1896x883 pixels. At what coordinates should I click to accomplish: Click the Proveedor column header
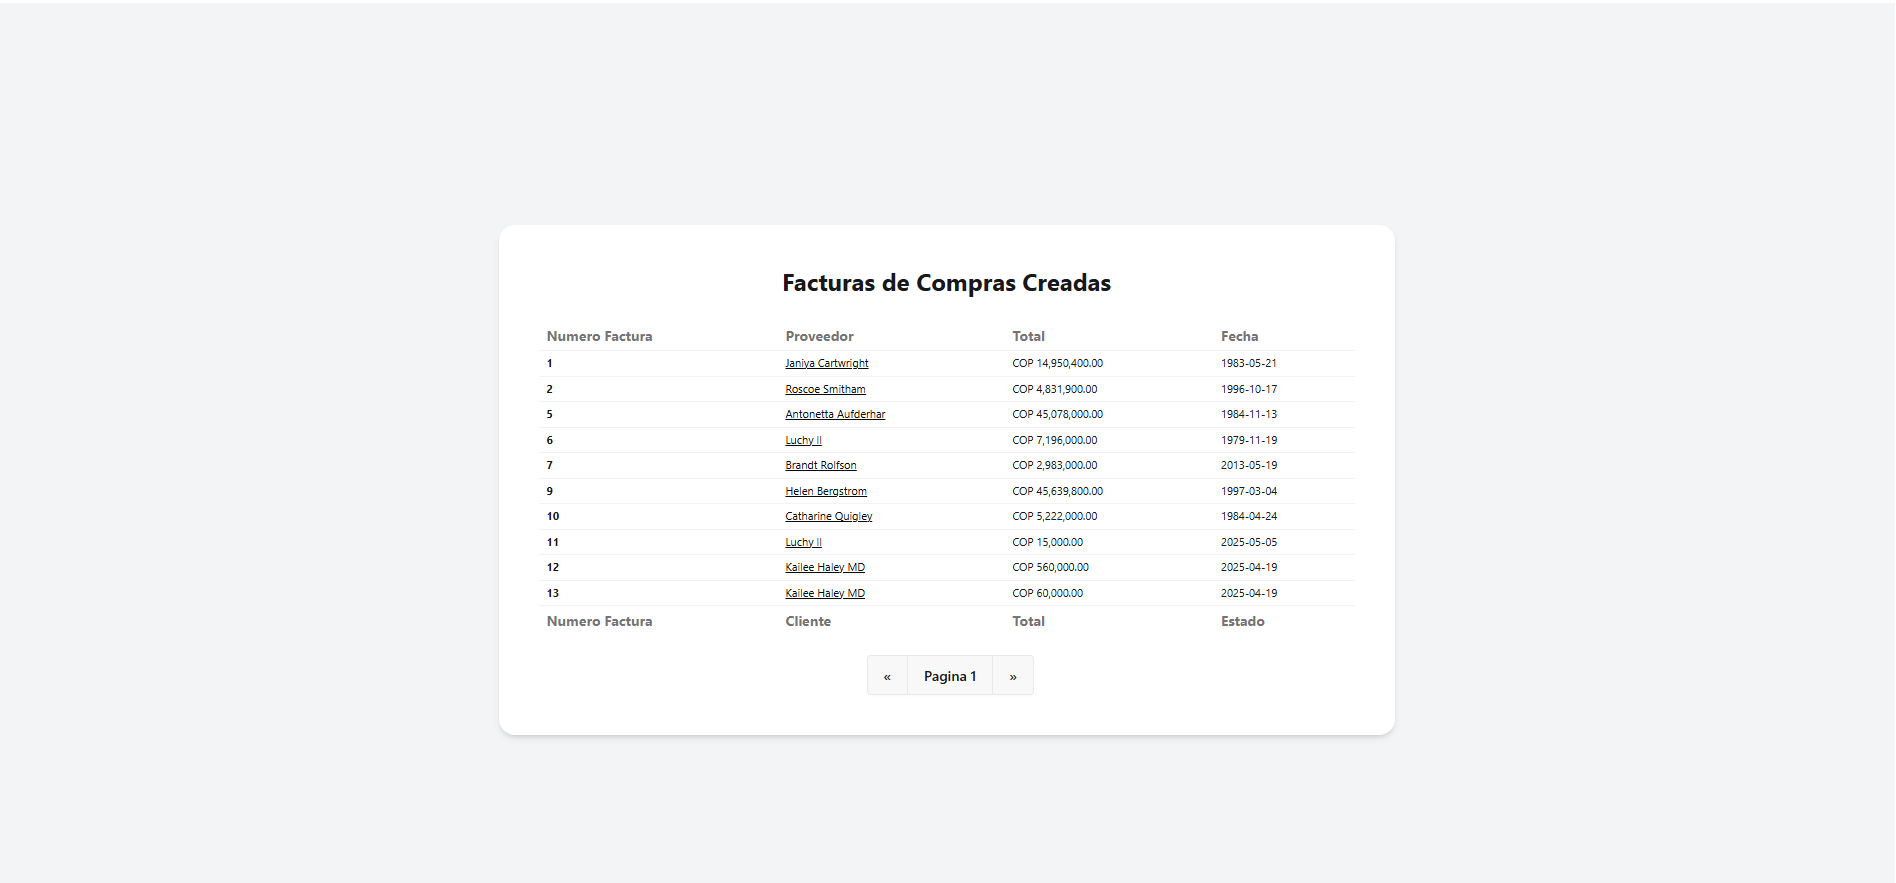[x=819, y=336]
